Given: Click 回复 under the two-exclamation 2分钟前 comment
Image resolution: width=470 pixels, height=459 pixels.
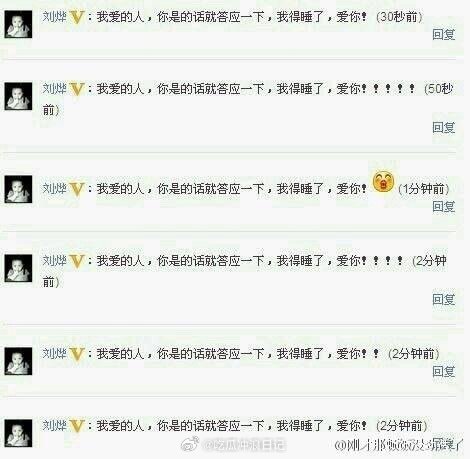Looking at the screenshot, I should (444, 371).
